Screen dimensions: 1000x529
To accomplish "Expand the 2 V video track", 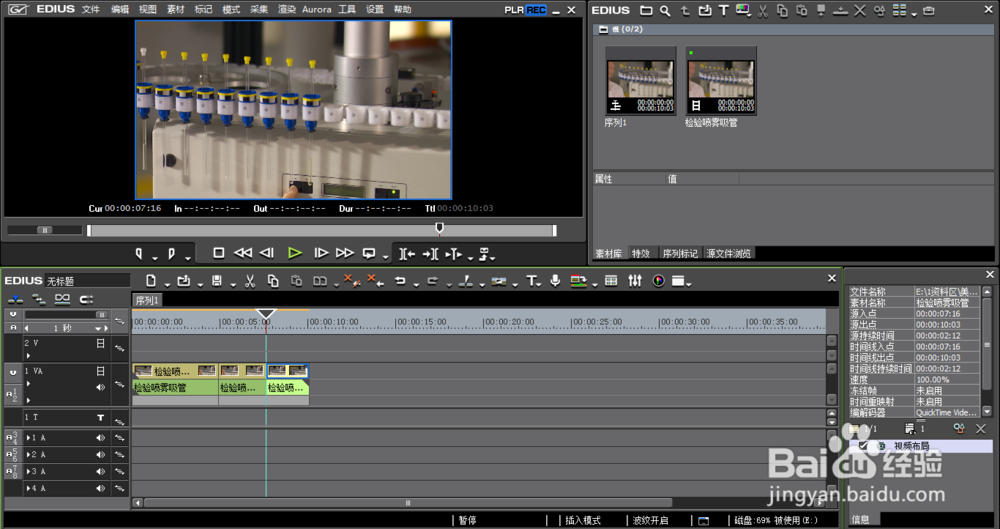I will click(28, 355).
